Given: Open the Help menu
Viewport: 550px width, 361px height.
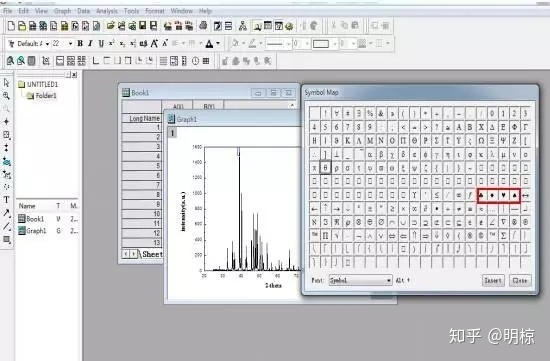Looking at the screenshot, I should click(205, 11).
